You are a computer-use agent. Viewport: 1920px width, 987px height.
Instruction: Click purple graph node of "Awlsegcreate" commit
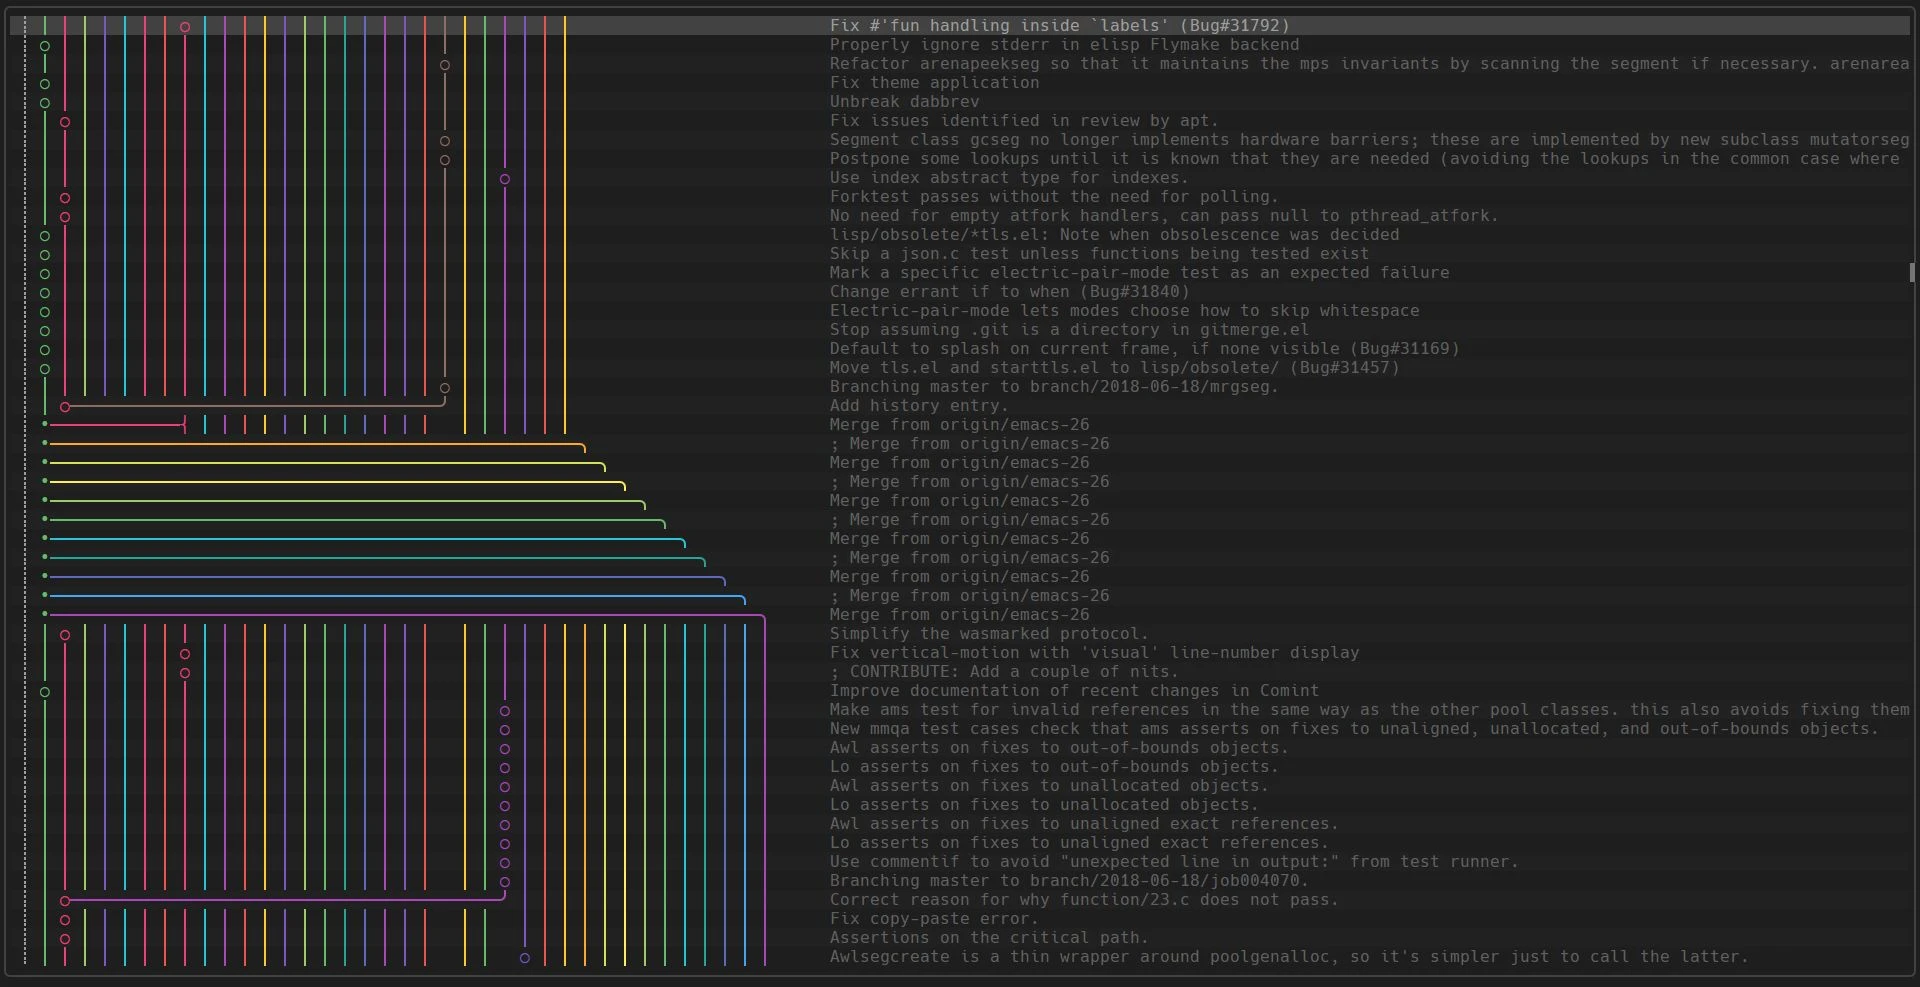tap(525, 958)
